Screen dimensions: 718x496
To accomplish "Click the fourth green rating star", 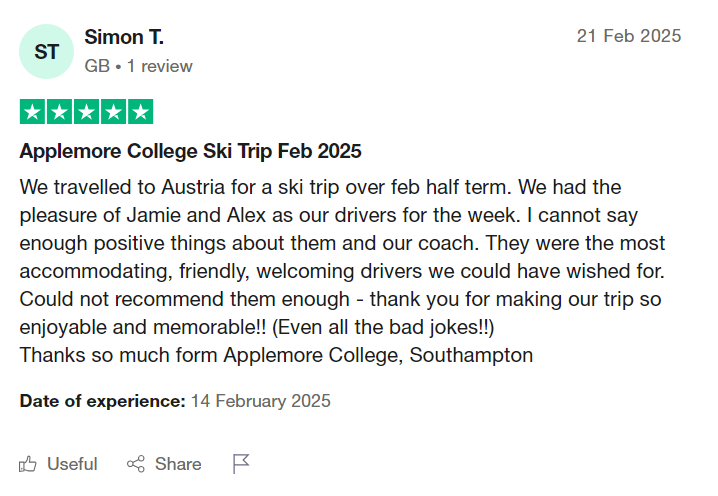I will click(113, 112).
